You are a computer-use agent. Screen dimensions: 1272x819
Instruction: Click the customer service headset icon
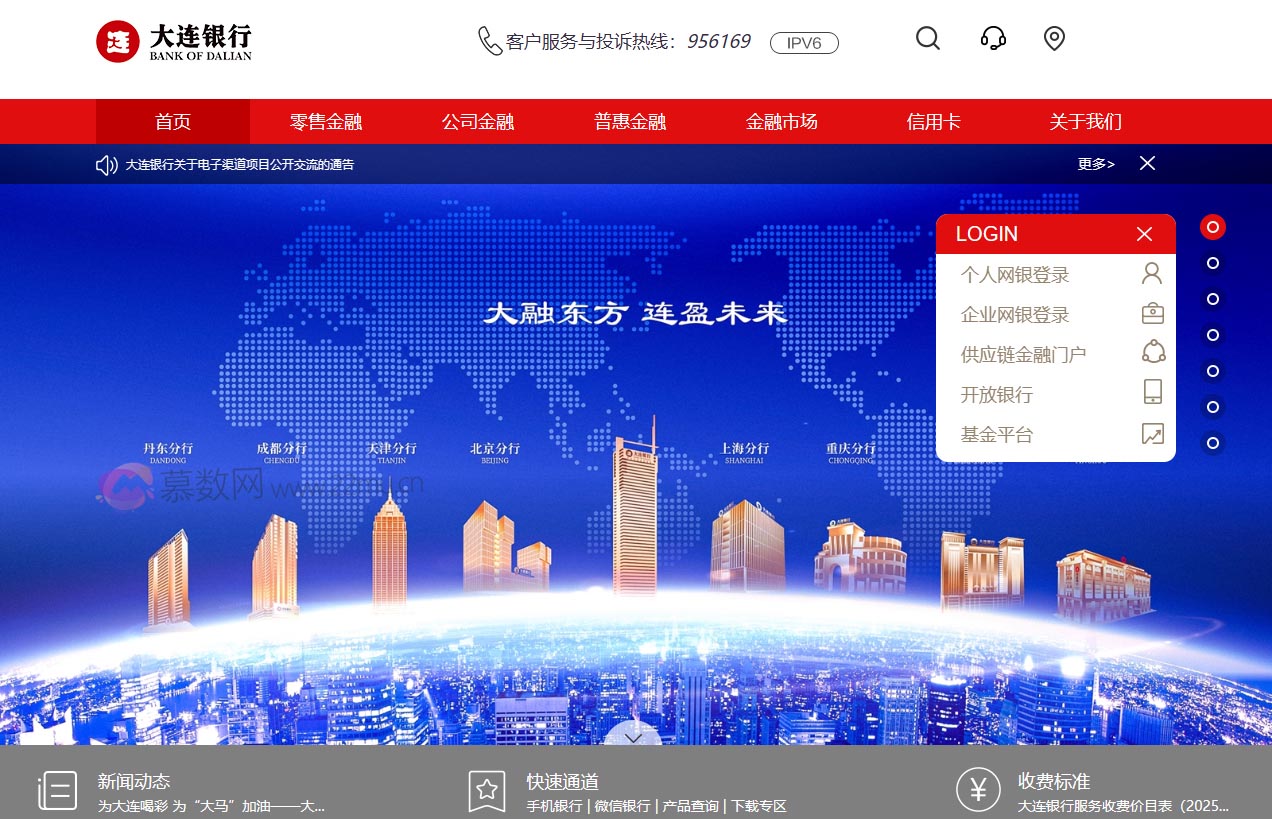[x=992, y=38]
